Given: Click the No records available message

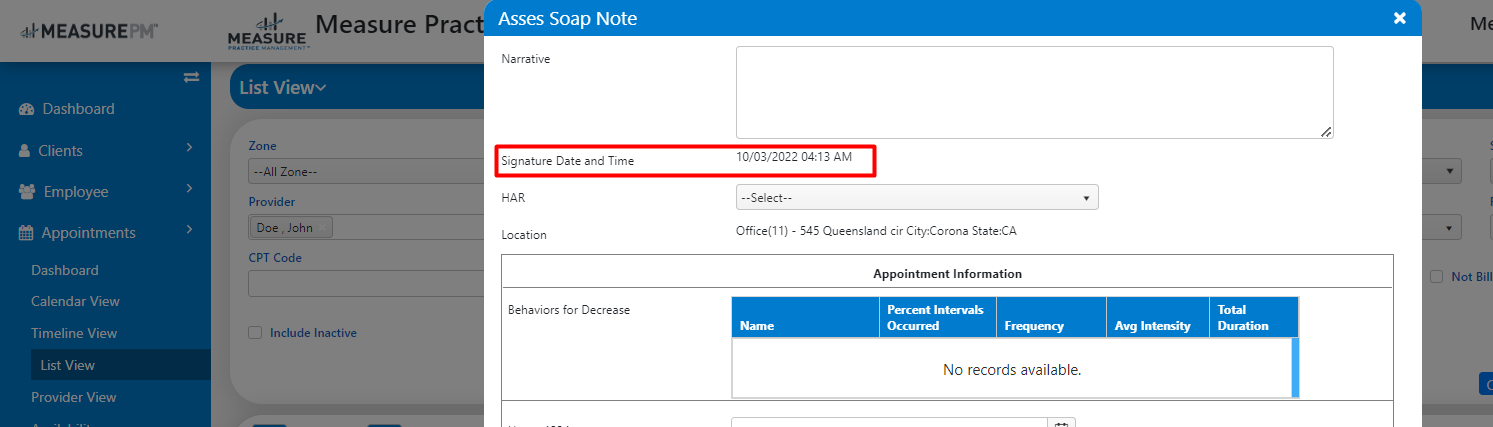Looking at the screenshot, I should (1012, 370).
